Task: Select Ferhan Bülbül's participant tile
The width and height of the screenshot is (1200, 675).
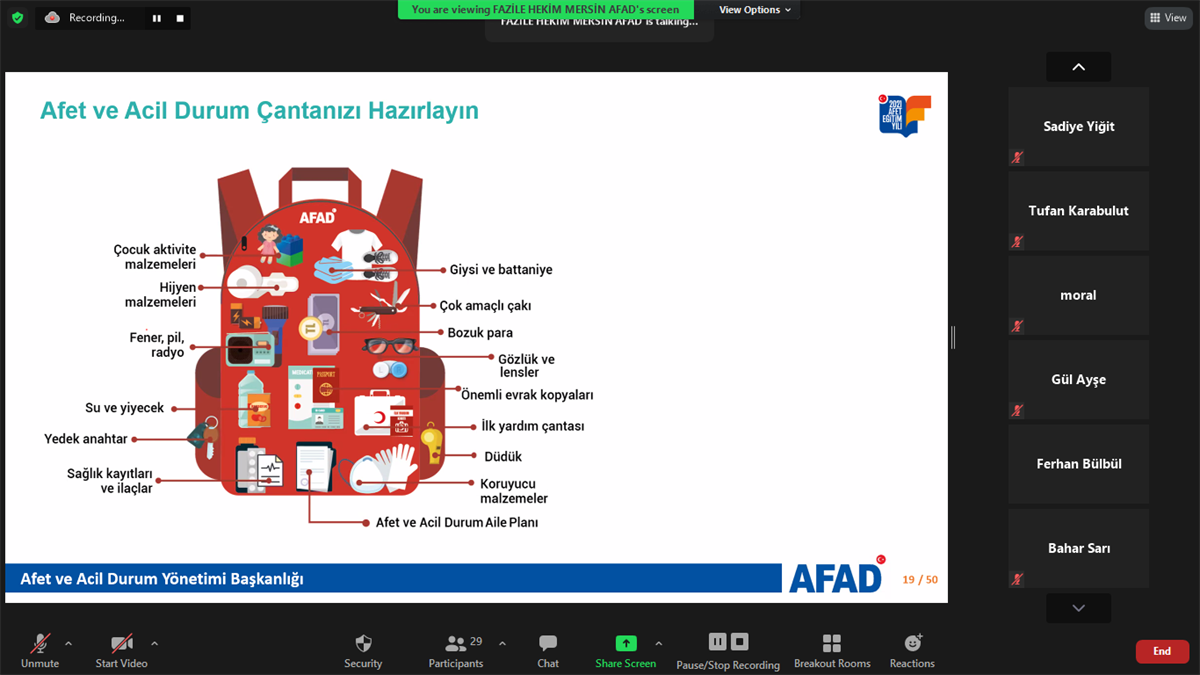Action: coord(1079,464)
